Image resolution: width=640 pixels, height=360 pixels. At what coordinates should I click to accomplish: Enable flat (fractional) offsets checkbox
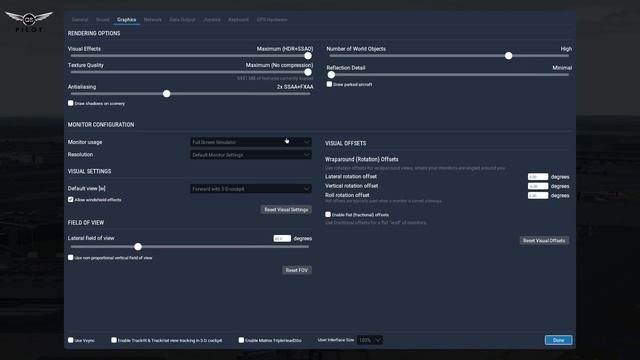[328, 214]
